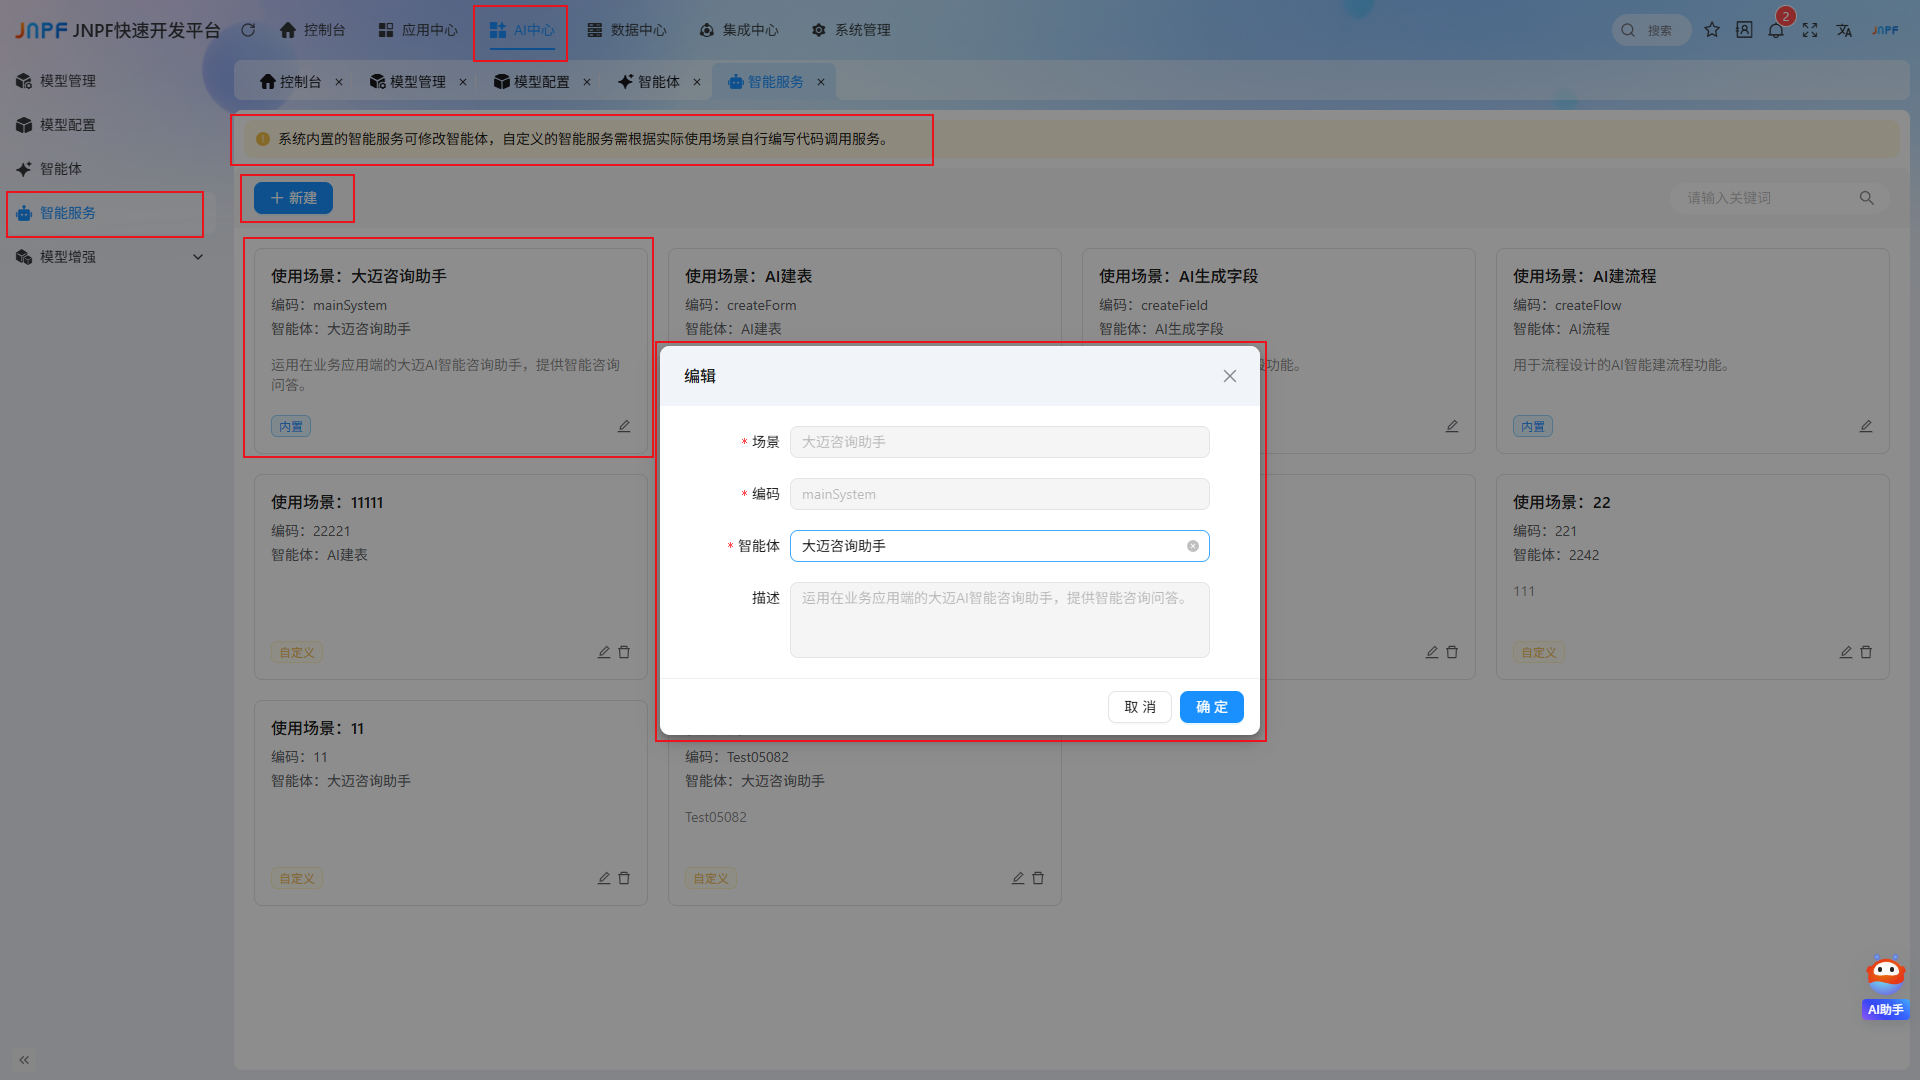Click the favorites star icon
Screen dimensions: 1920x1080
1712,30
